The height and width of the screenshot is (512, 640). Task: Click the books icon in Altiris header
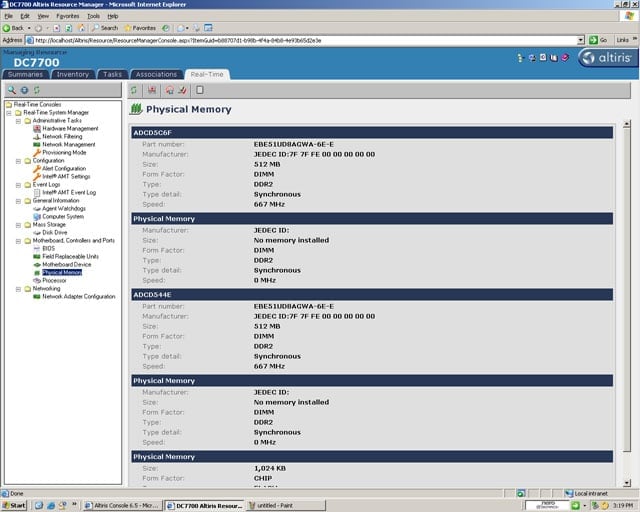pyautogui.click(x=553, y=58)
